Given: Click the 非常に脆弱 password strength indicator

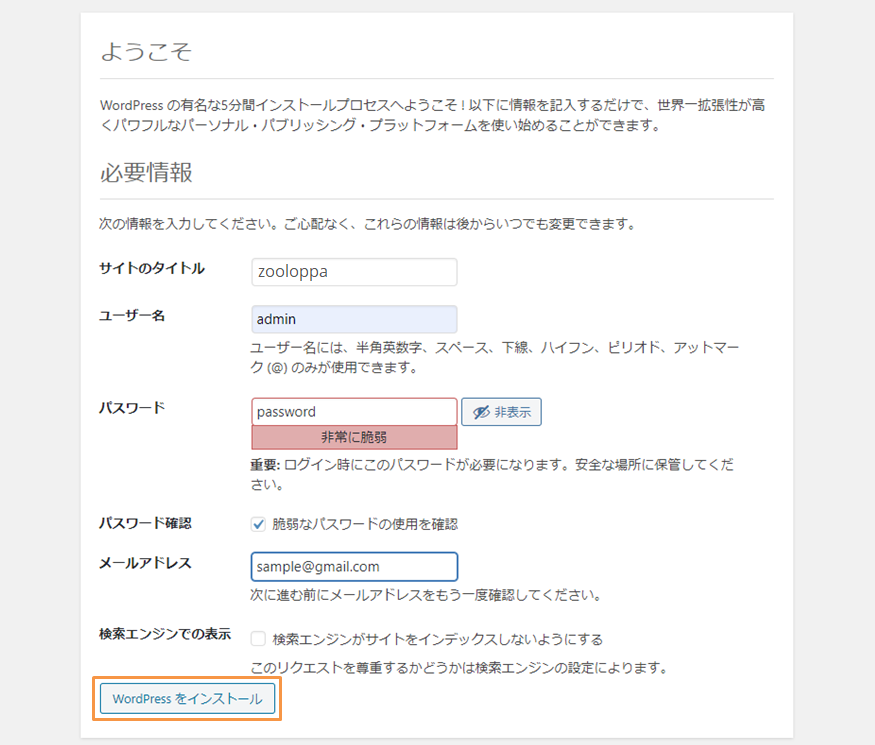Looking at the screenshot, I should (x=354, y=438).
